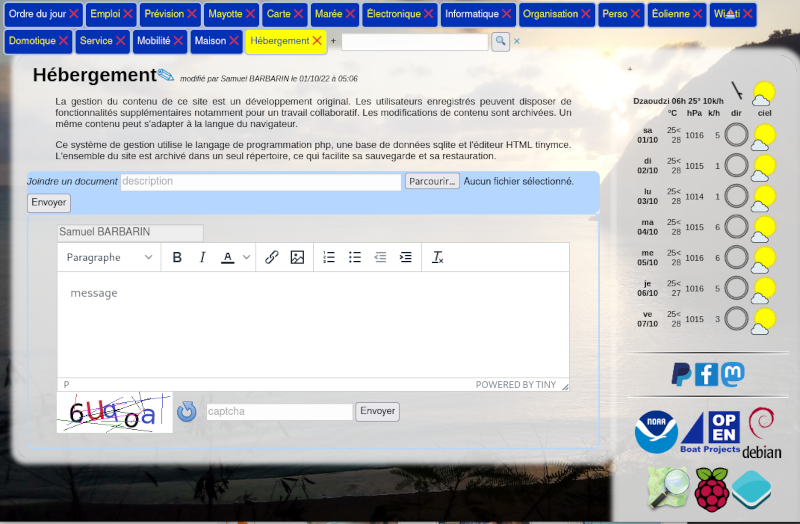The width and height of the screenshot is (800, 524).
Task: Open the Mastodon icon link
Action: click(733, 374)
